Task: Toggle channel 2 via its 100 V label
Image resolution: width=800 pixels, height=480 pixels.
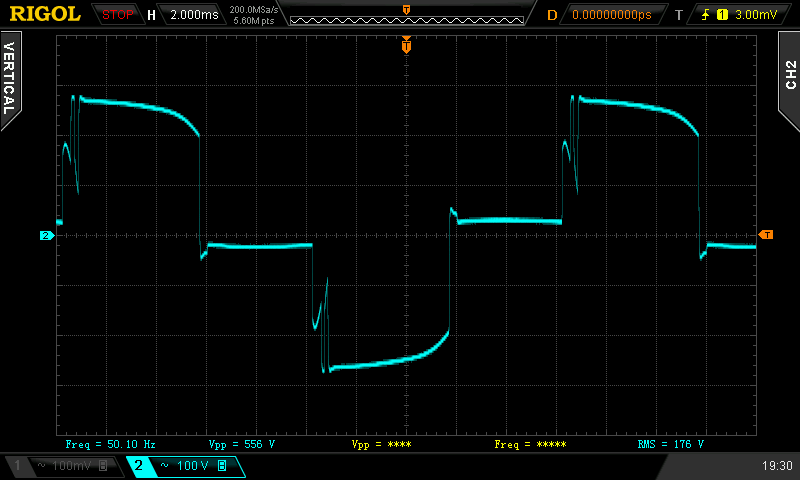Action: click(190, 466)
